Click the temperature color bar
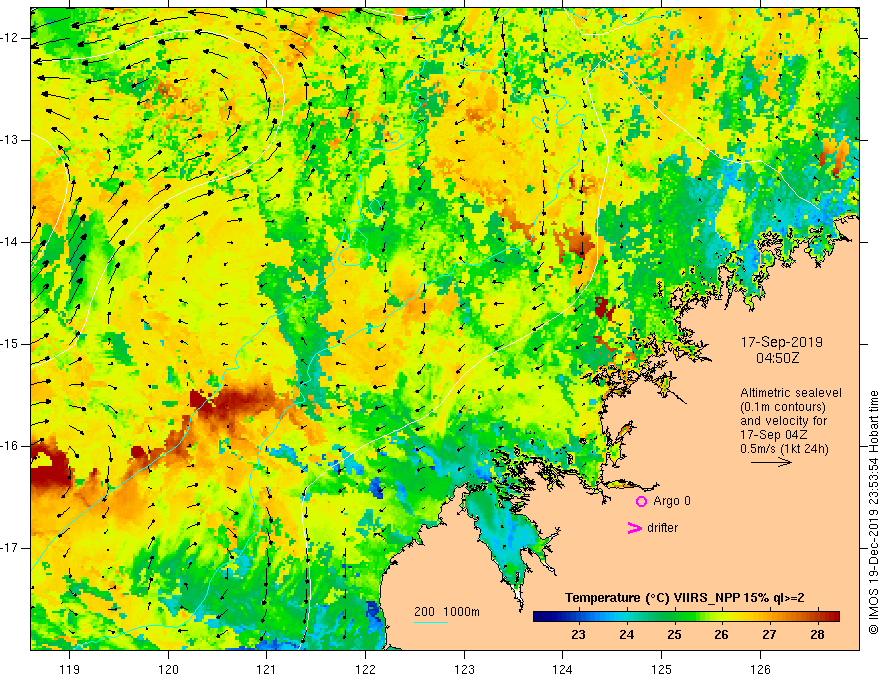880x680 pixels. coord(686,617)
